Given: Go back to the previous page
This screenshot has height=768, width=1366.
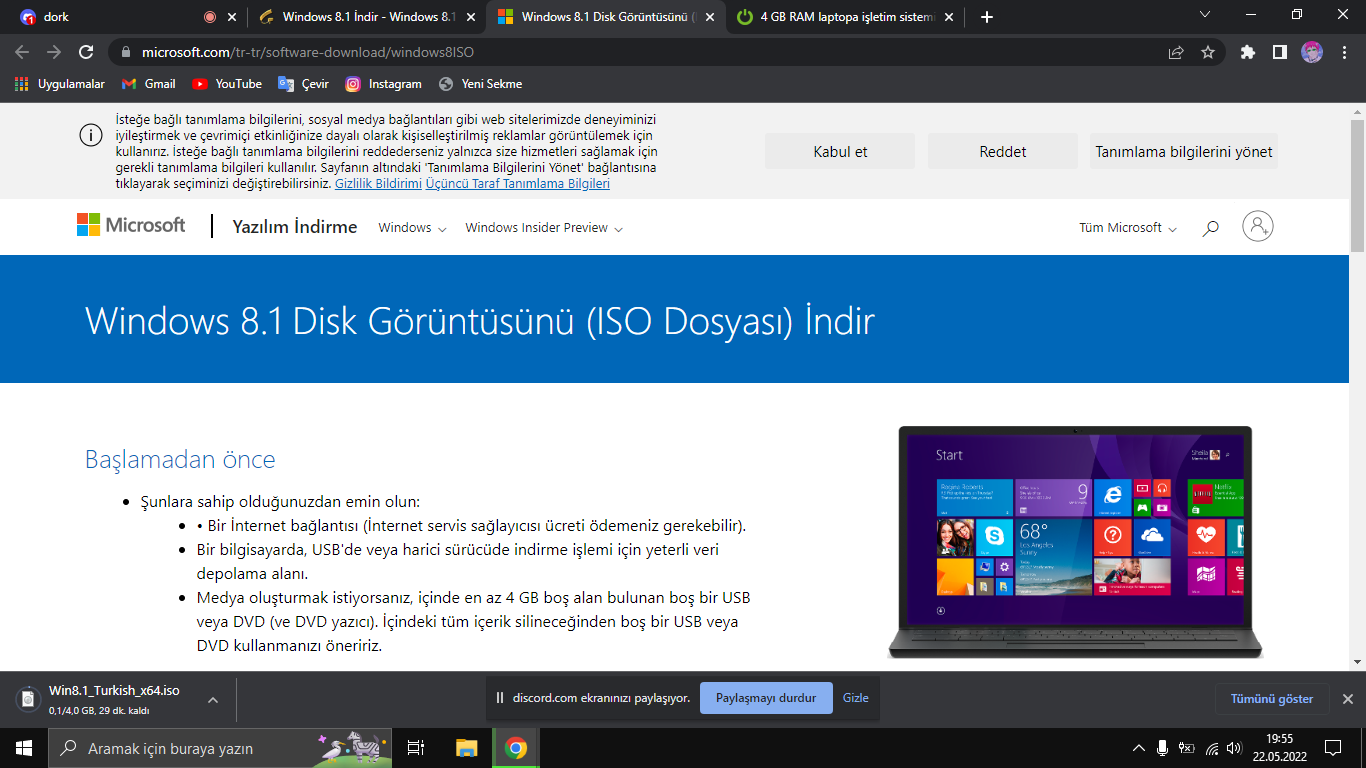Looking at the screenshot, I should 22,52.
